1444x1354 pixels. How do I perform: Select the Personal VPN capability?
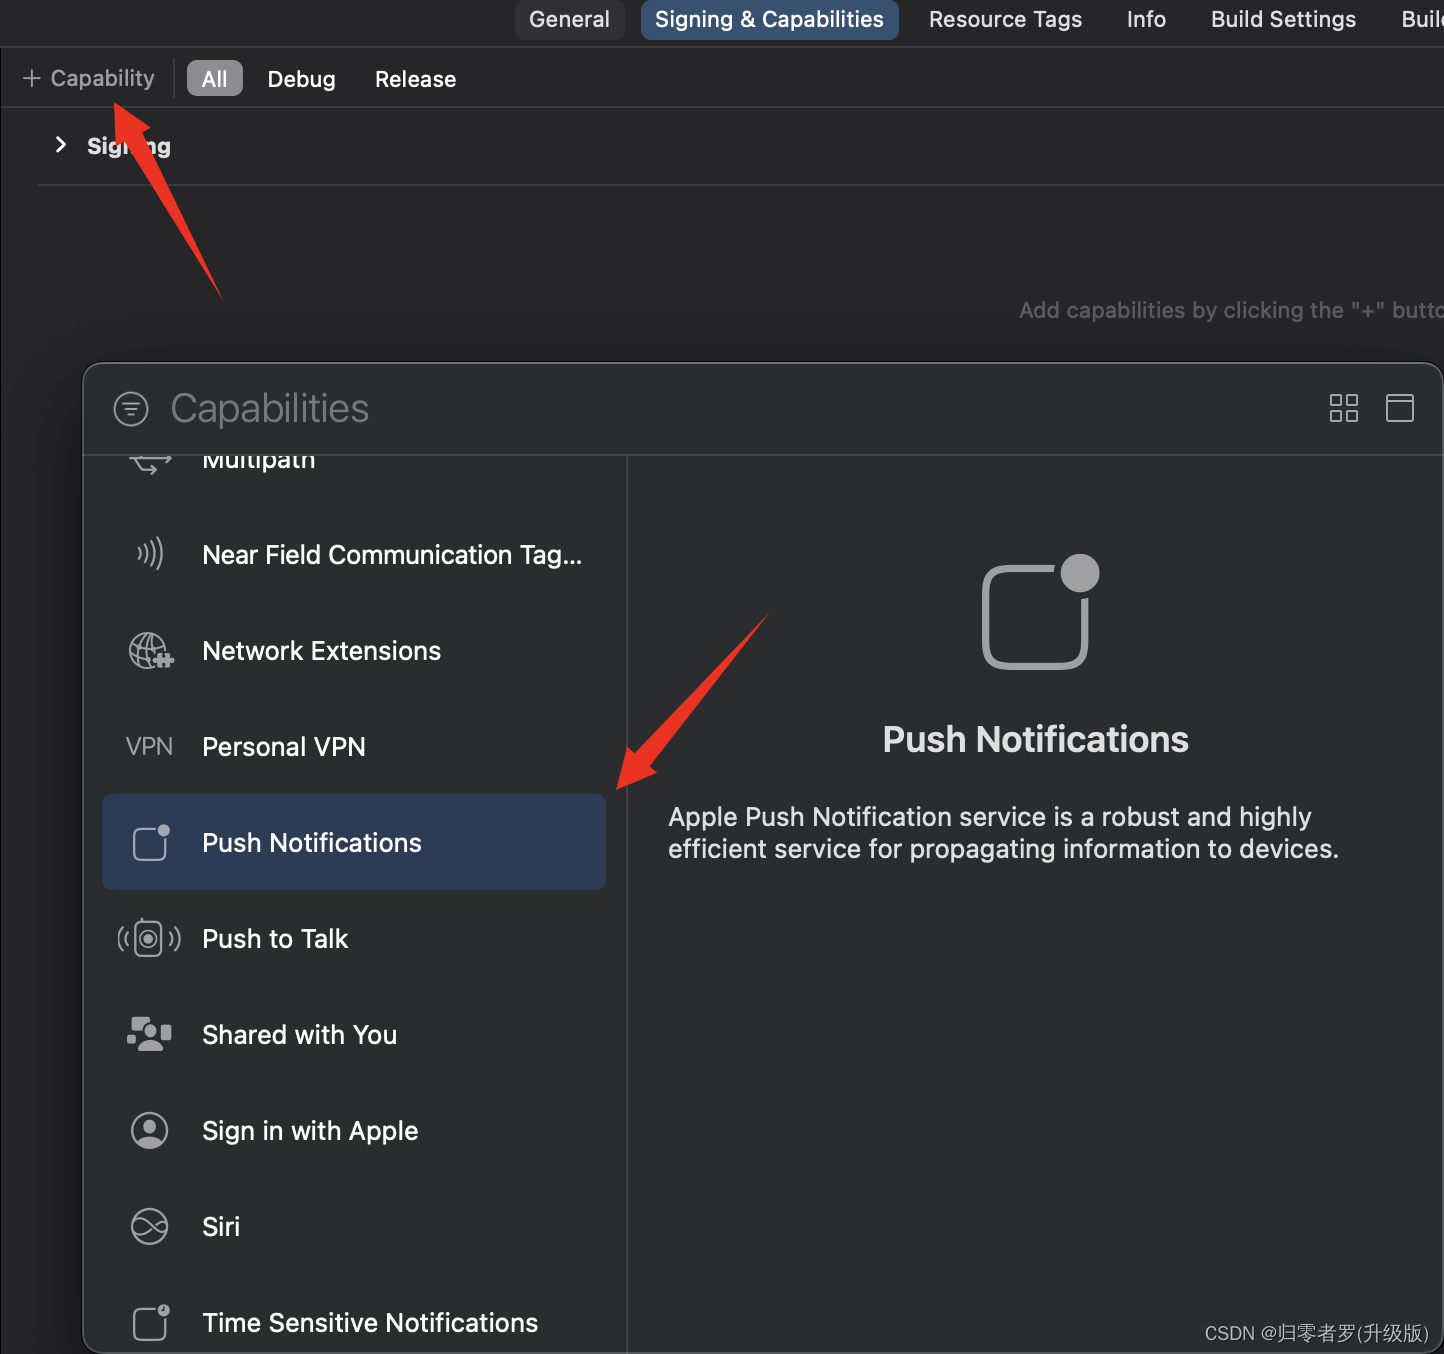click(354, 746)
